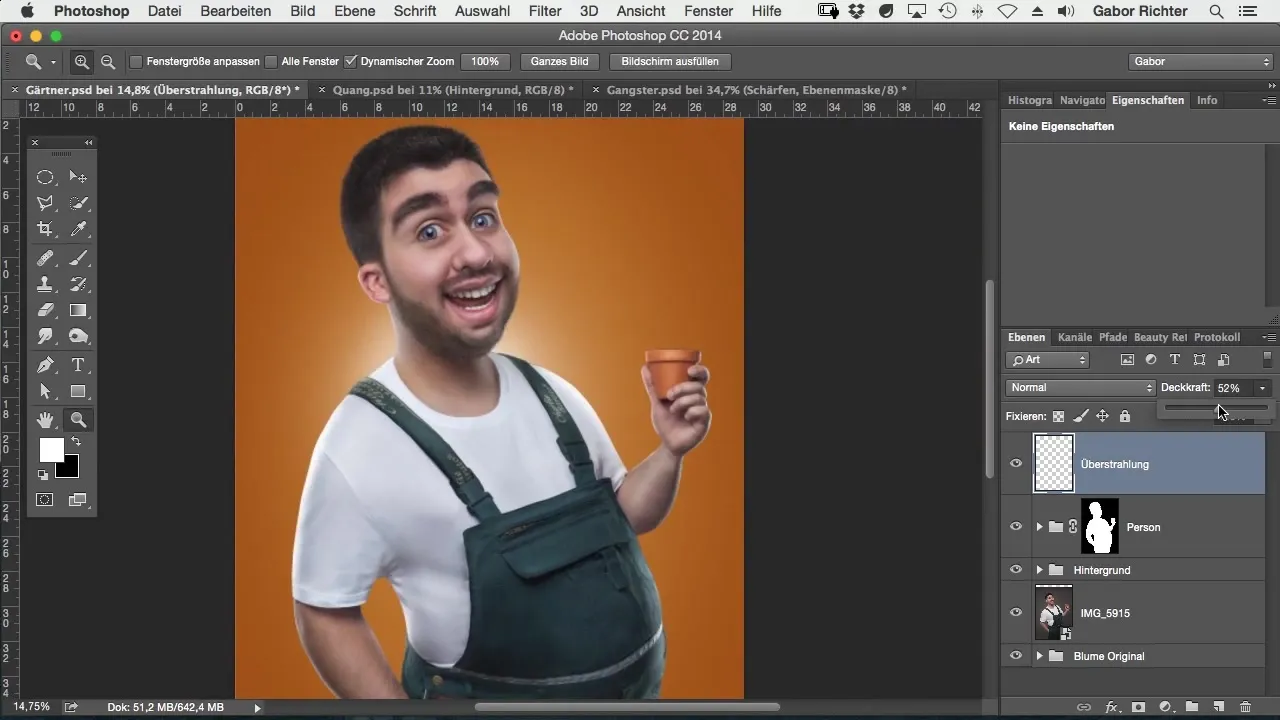Open the Art layer filter dropdown
Screen dimensions: 1280x720
pyautogui.click(x=1048, y=360)
